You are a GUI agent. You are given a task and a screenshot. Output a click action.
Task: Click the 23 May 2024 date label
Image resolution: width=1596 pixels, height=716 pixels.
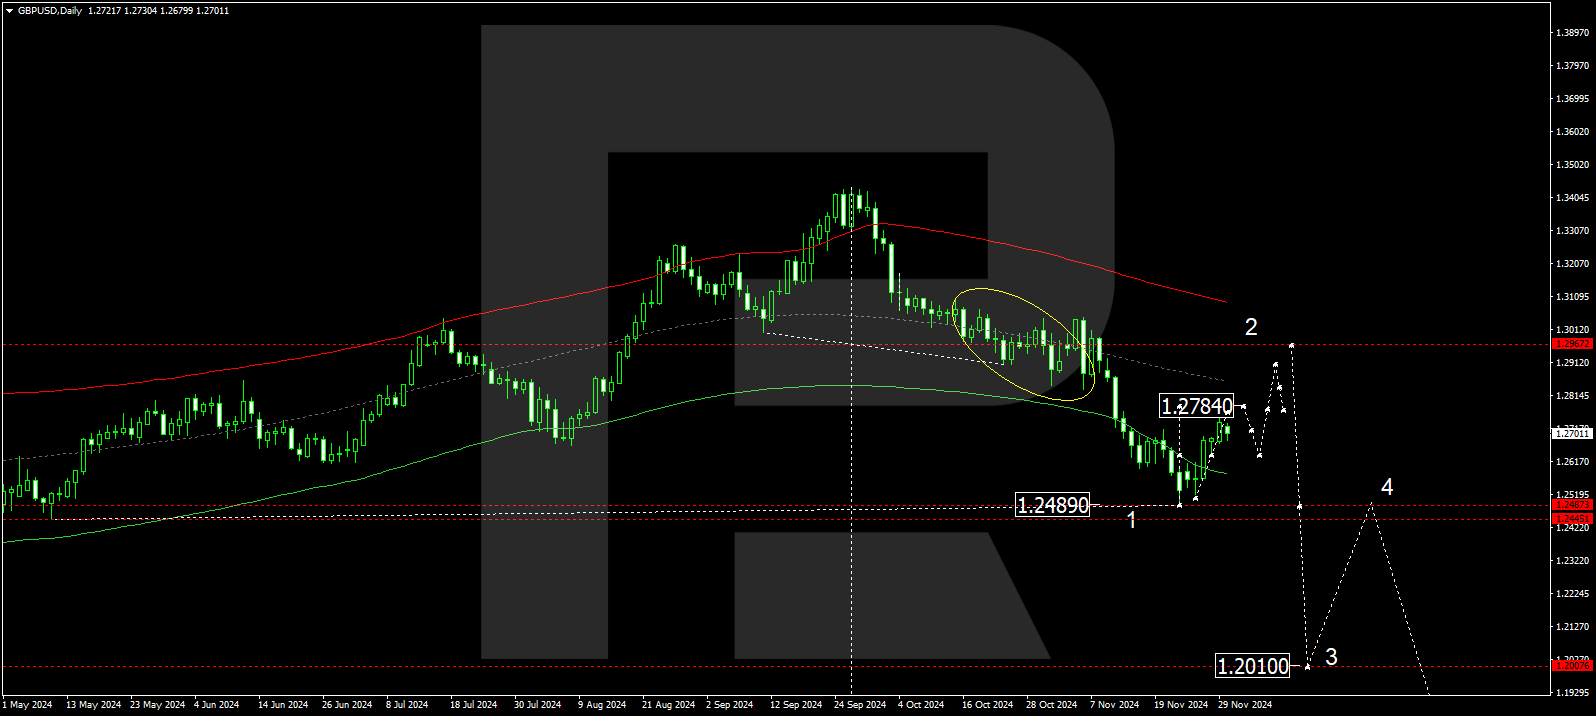[157, 705]
